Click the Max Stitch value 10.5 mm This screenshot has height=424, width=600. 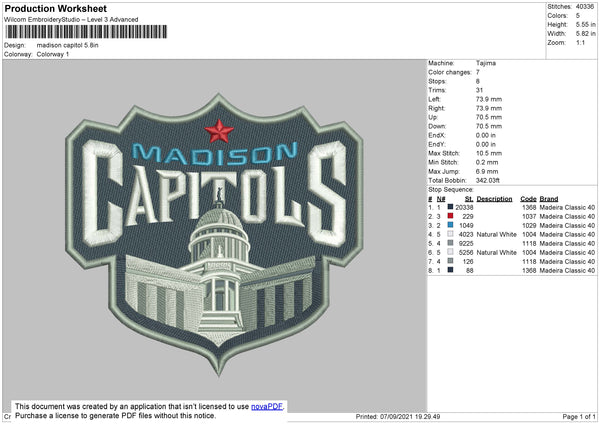(x=489, y=153)
